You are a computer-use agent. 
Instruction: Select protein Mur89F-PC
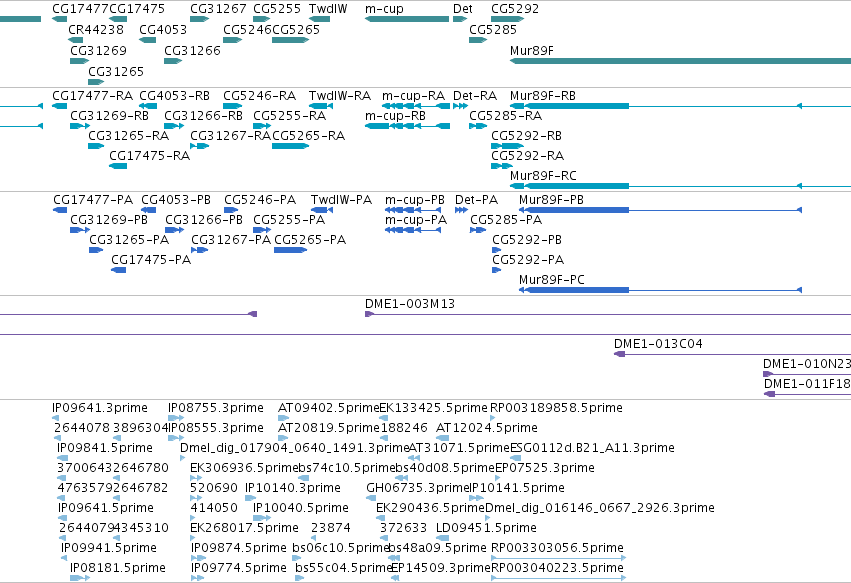tap(551, 280)
